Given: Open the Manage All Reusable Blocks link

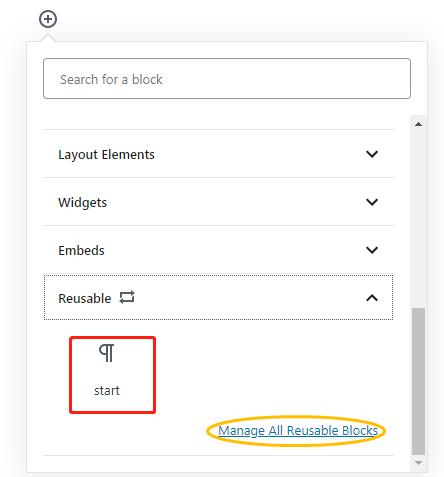Looking at the screenshot, I should 298,430.
